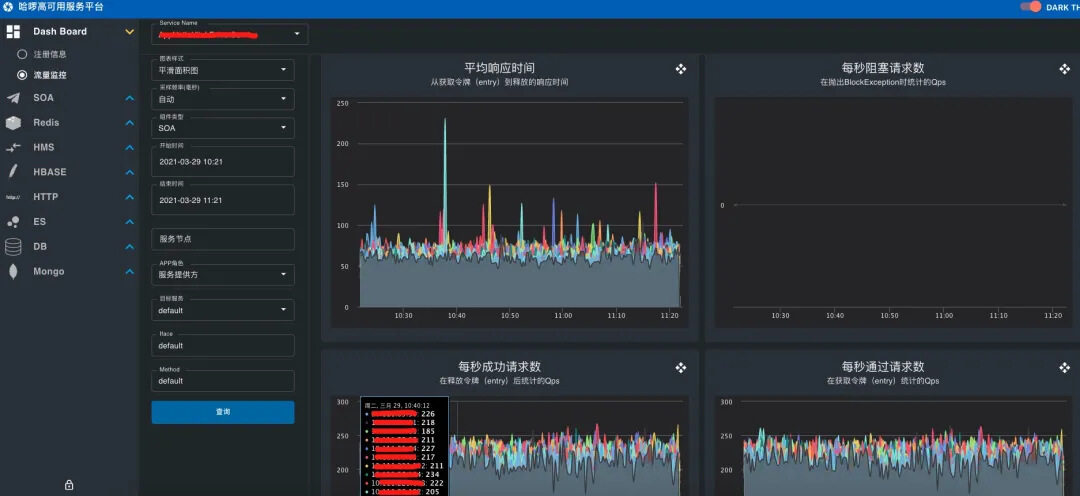Click the blue 查询 button

click(x=222, y=412)
